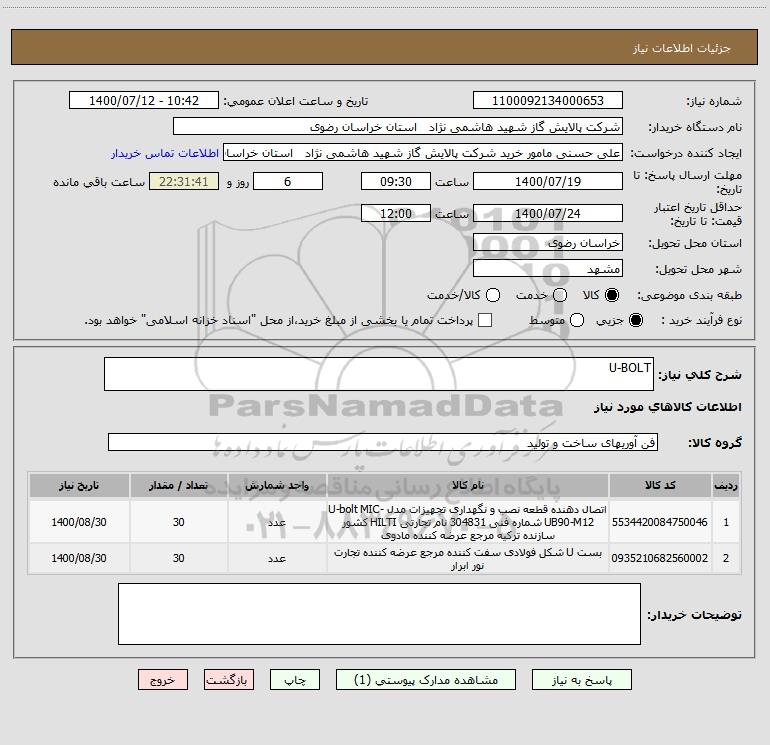Click the U-BOLT general description box
Image resolution: width=770 pixels, height=745 pixels.
tap(379, 374)
